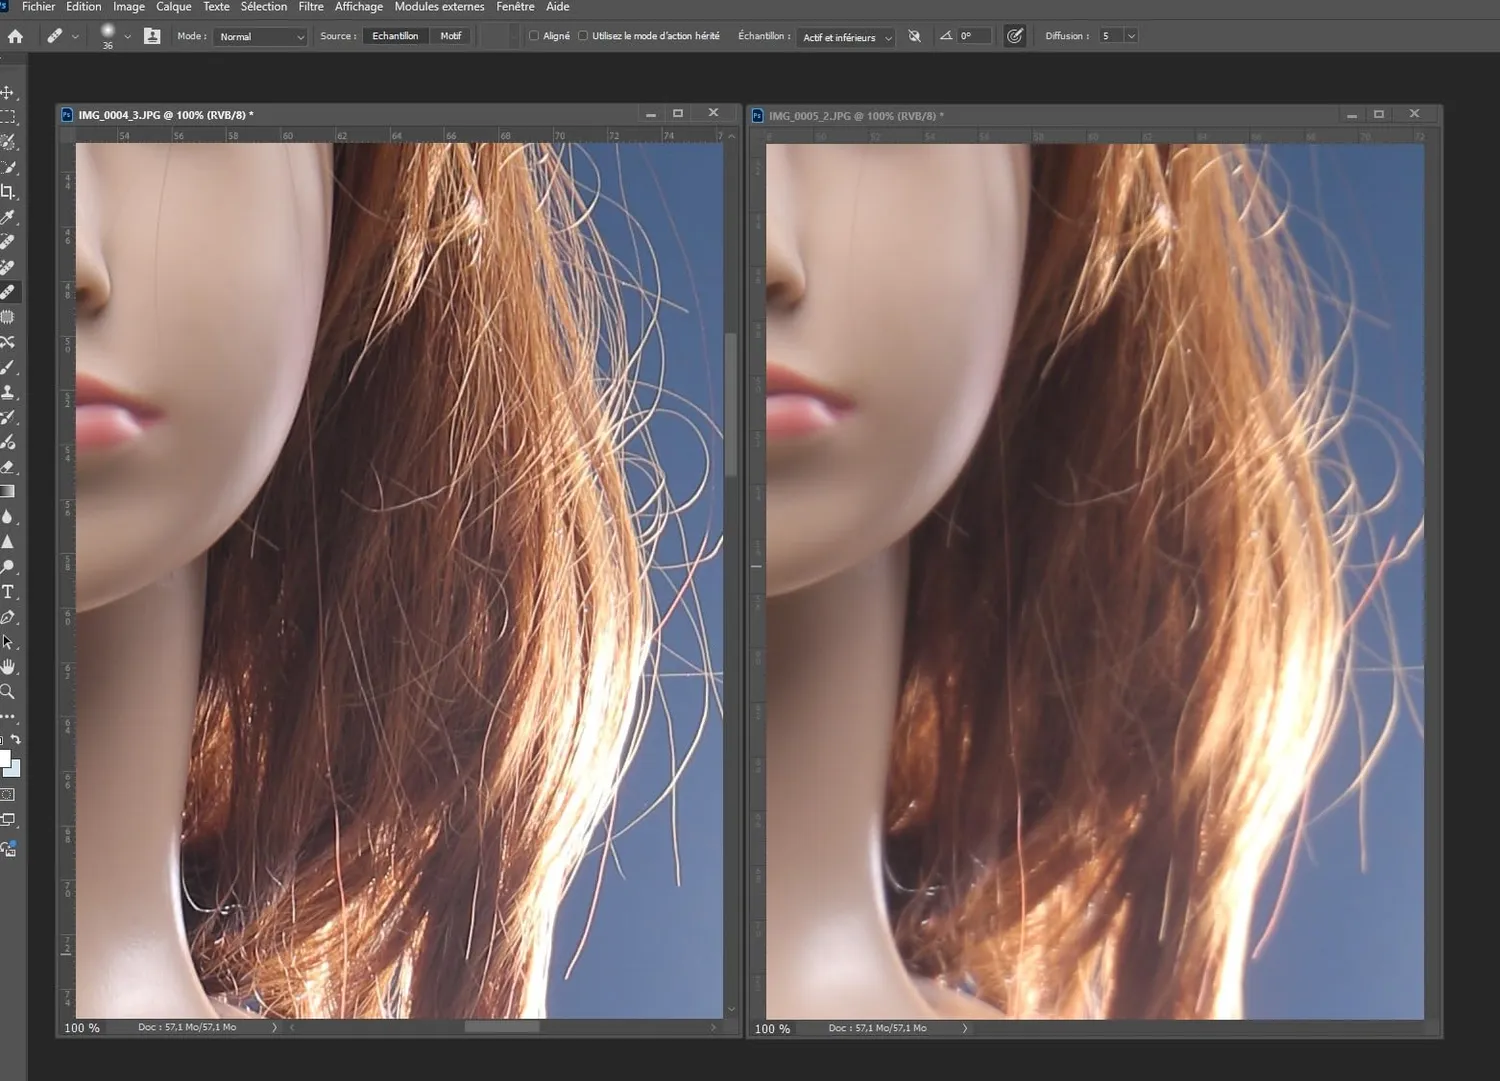This screenshot has width=1500, height=1081.
Task: Select the Zoom magnifier tool
Action: tap(8, 692)
